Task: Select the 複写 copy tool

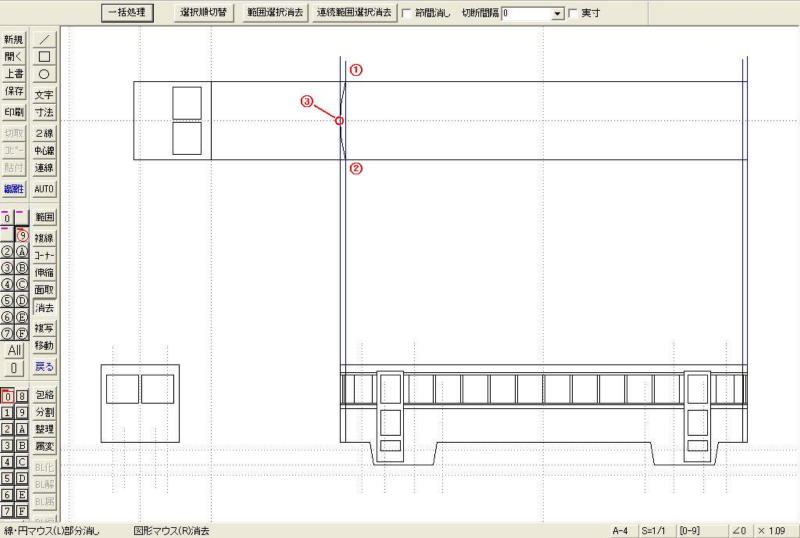Action: 44,328
